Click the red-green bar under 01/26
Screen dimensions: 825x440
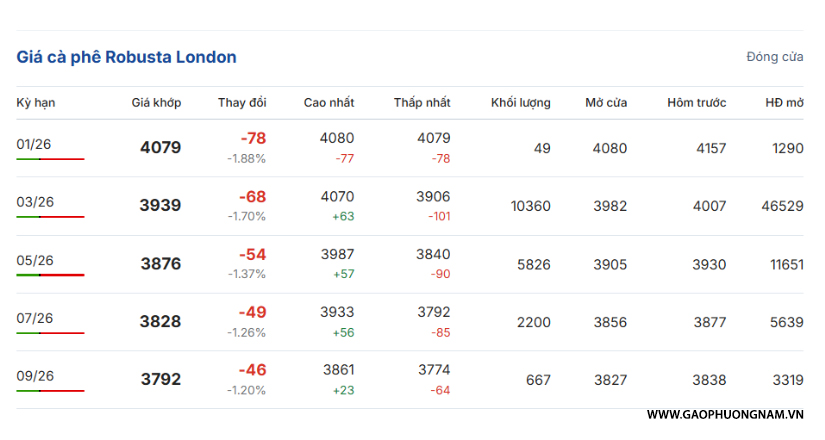[x=50, y=159]
